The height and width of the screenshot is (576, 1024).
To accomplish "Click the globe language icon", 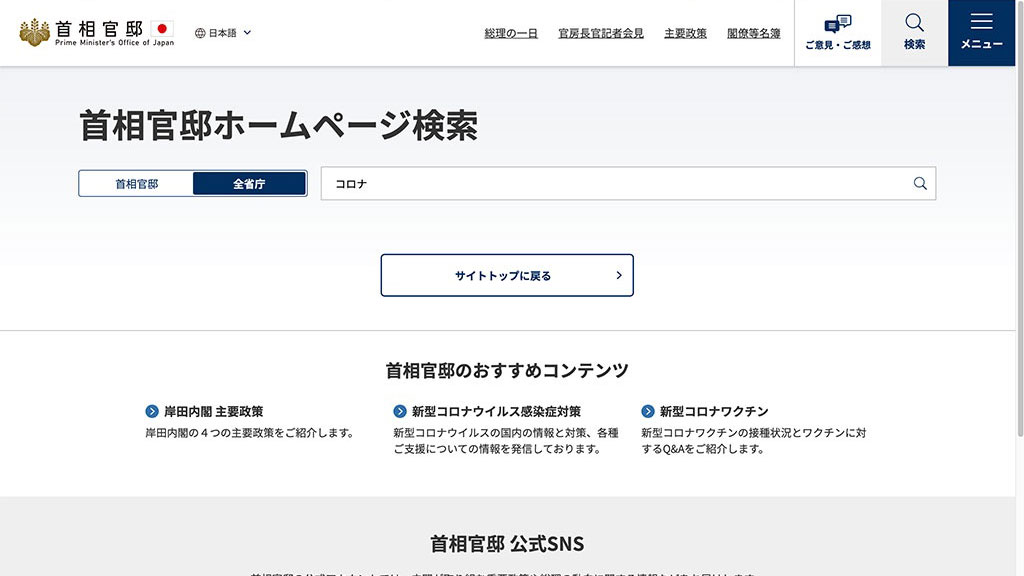I will pyautogui.click(x=200, y=33).
